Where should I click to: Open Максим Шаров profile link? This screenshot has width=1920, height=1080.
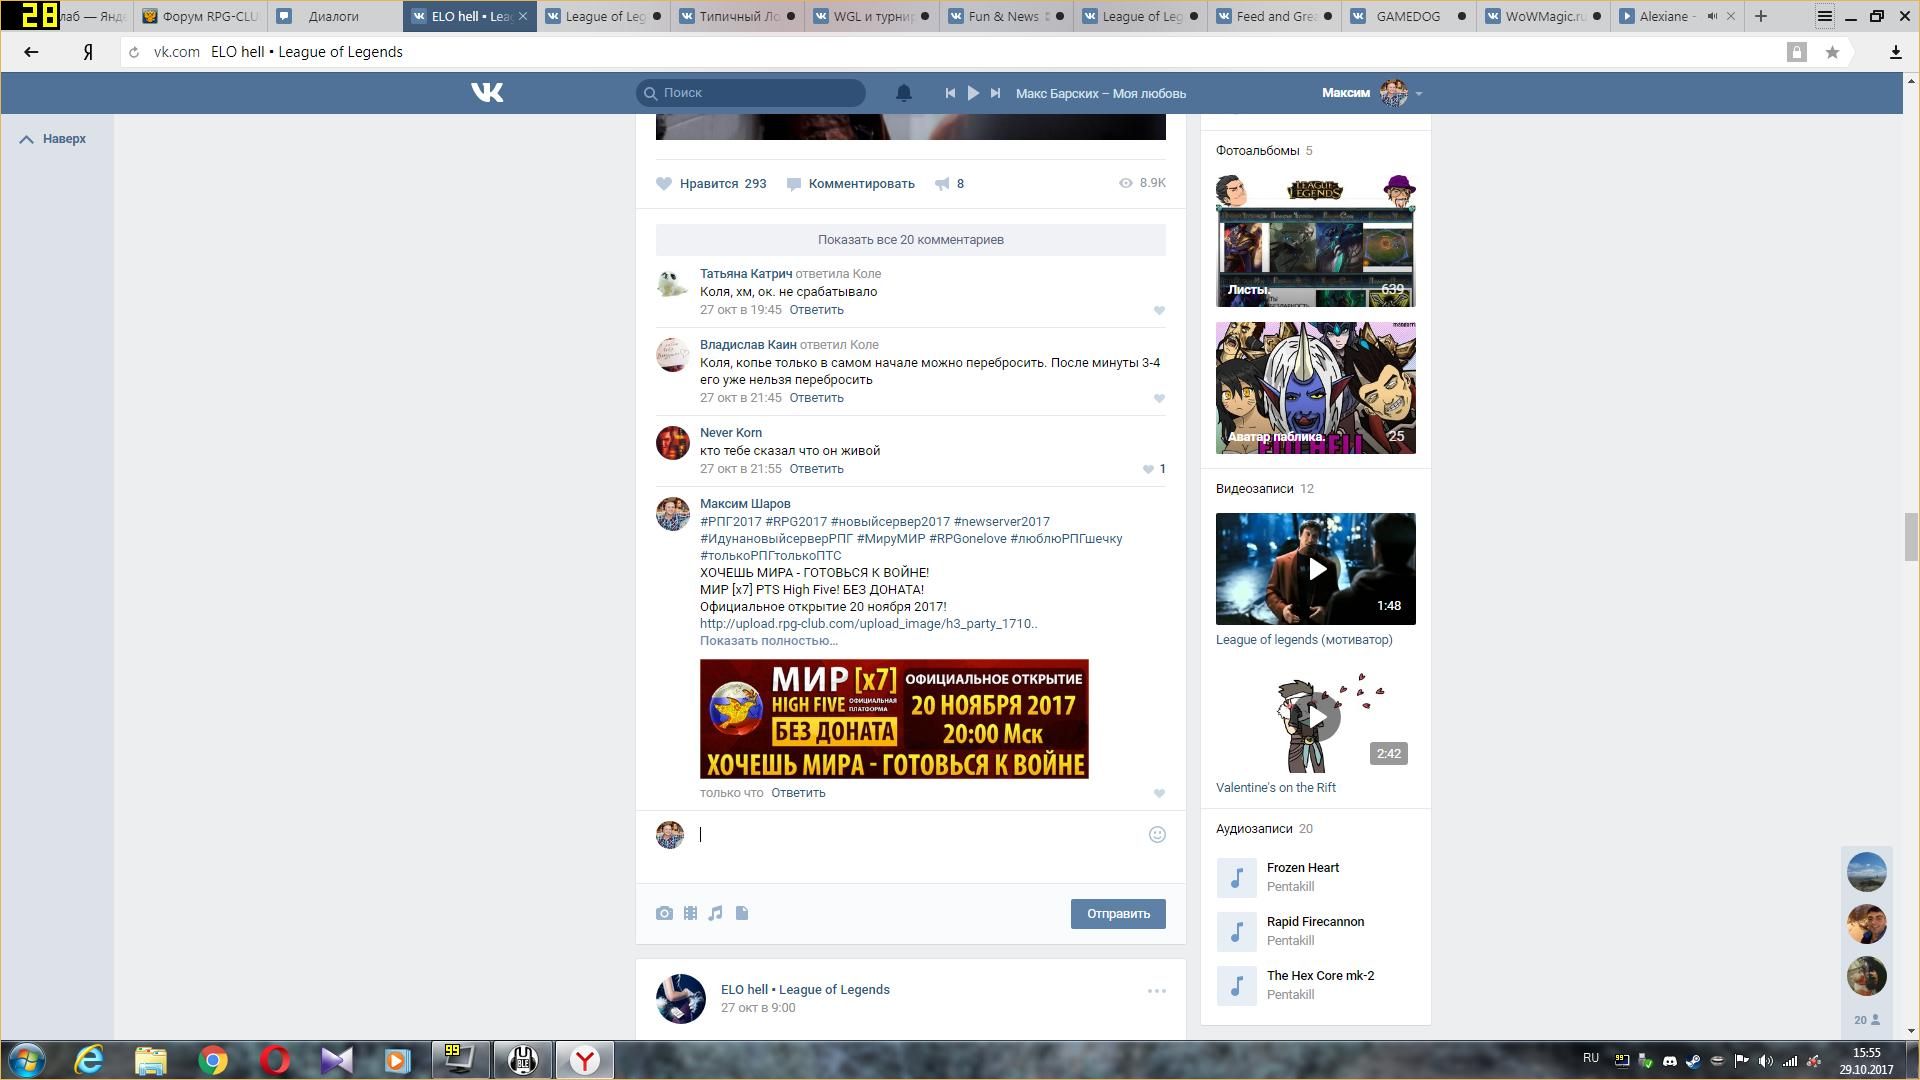tap(745, 504)
